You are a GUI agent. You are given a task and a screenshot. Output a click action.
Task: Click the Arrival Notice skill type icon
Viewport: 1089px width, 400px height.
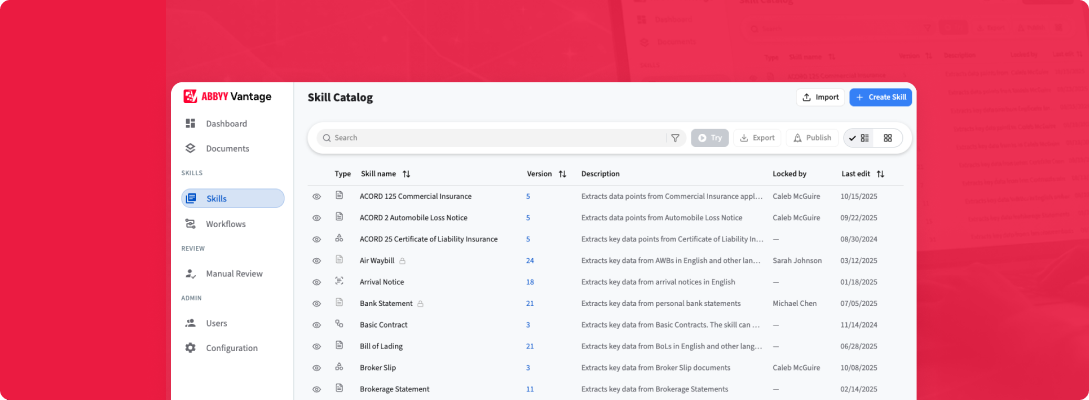pyautogui.click(x=339, y=282)
